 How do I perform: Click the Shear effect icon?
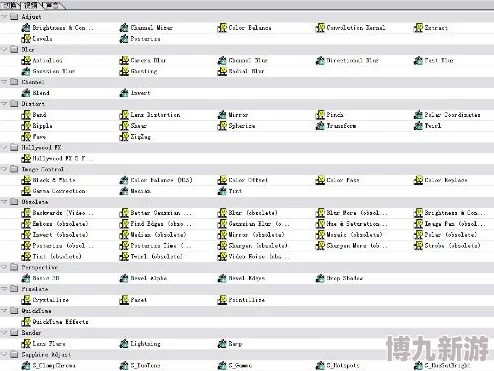124,126
